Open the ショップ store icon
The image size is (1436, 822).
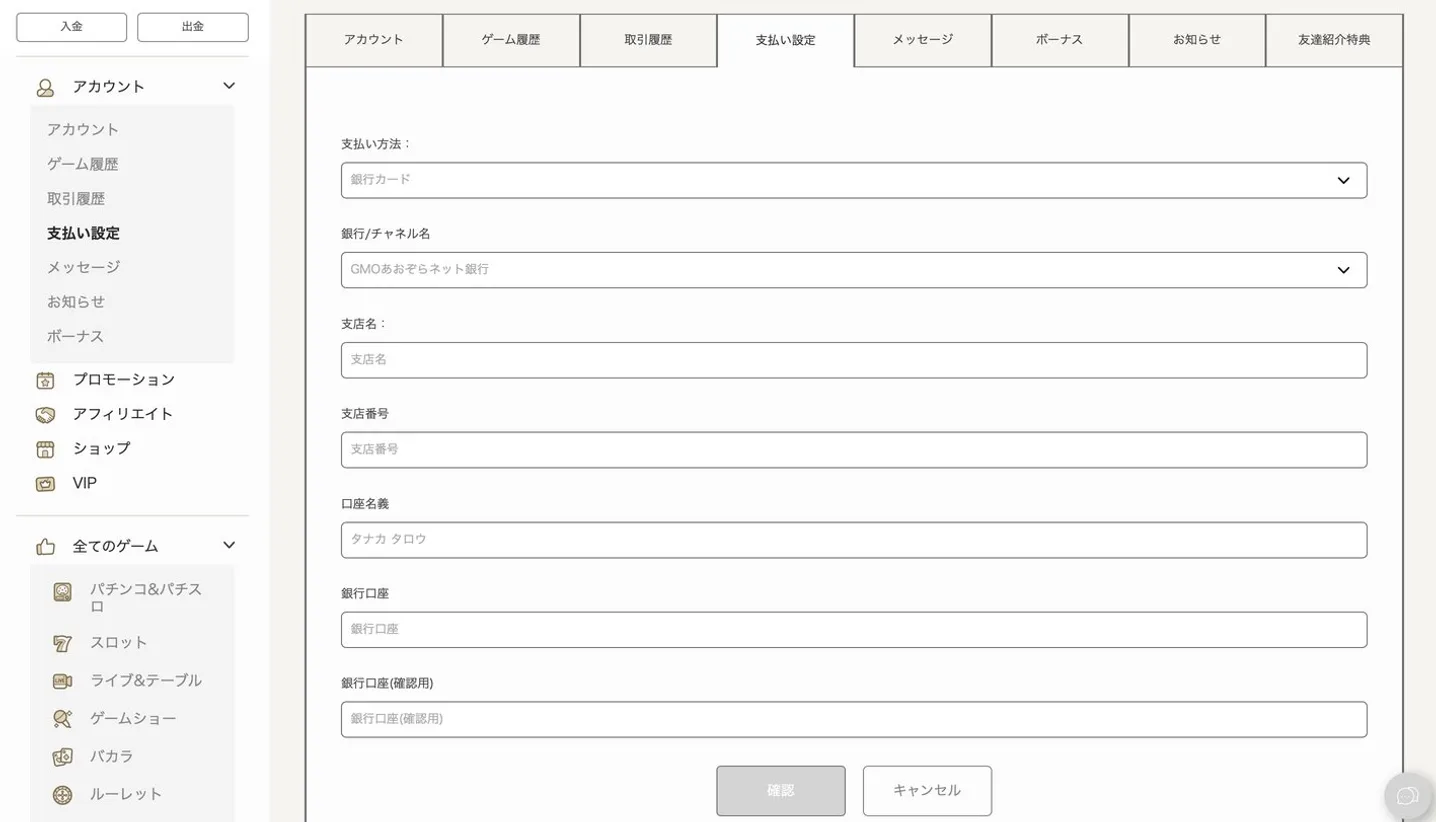[x=45, y=449]
